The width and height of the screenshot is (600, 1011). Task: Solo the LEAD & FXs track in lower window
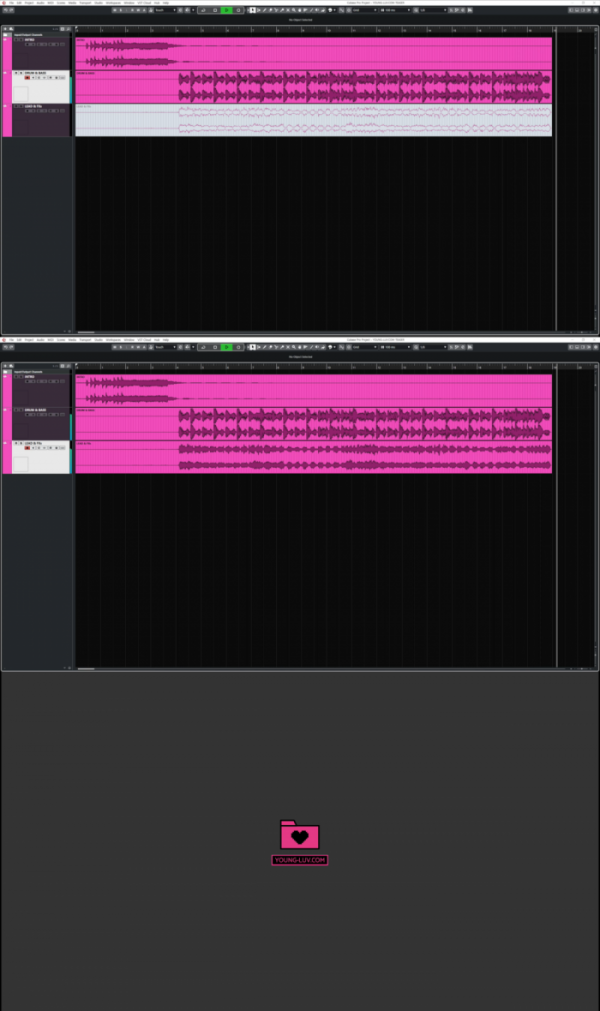click(21, 443)
